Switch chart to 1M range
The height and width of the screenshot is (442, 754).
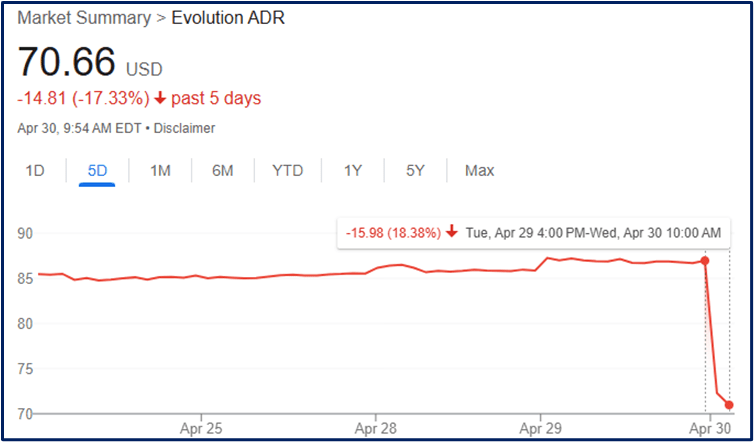coord(160,171)
